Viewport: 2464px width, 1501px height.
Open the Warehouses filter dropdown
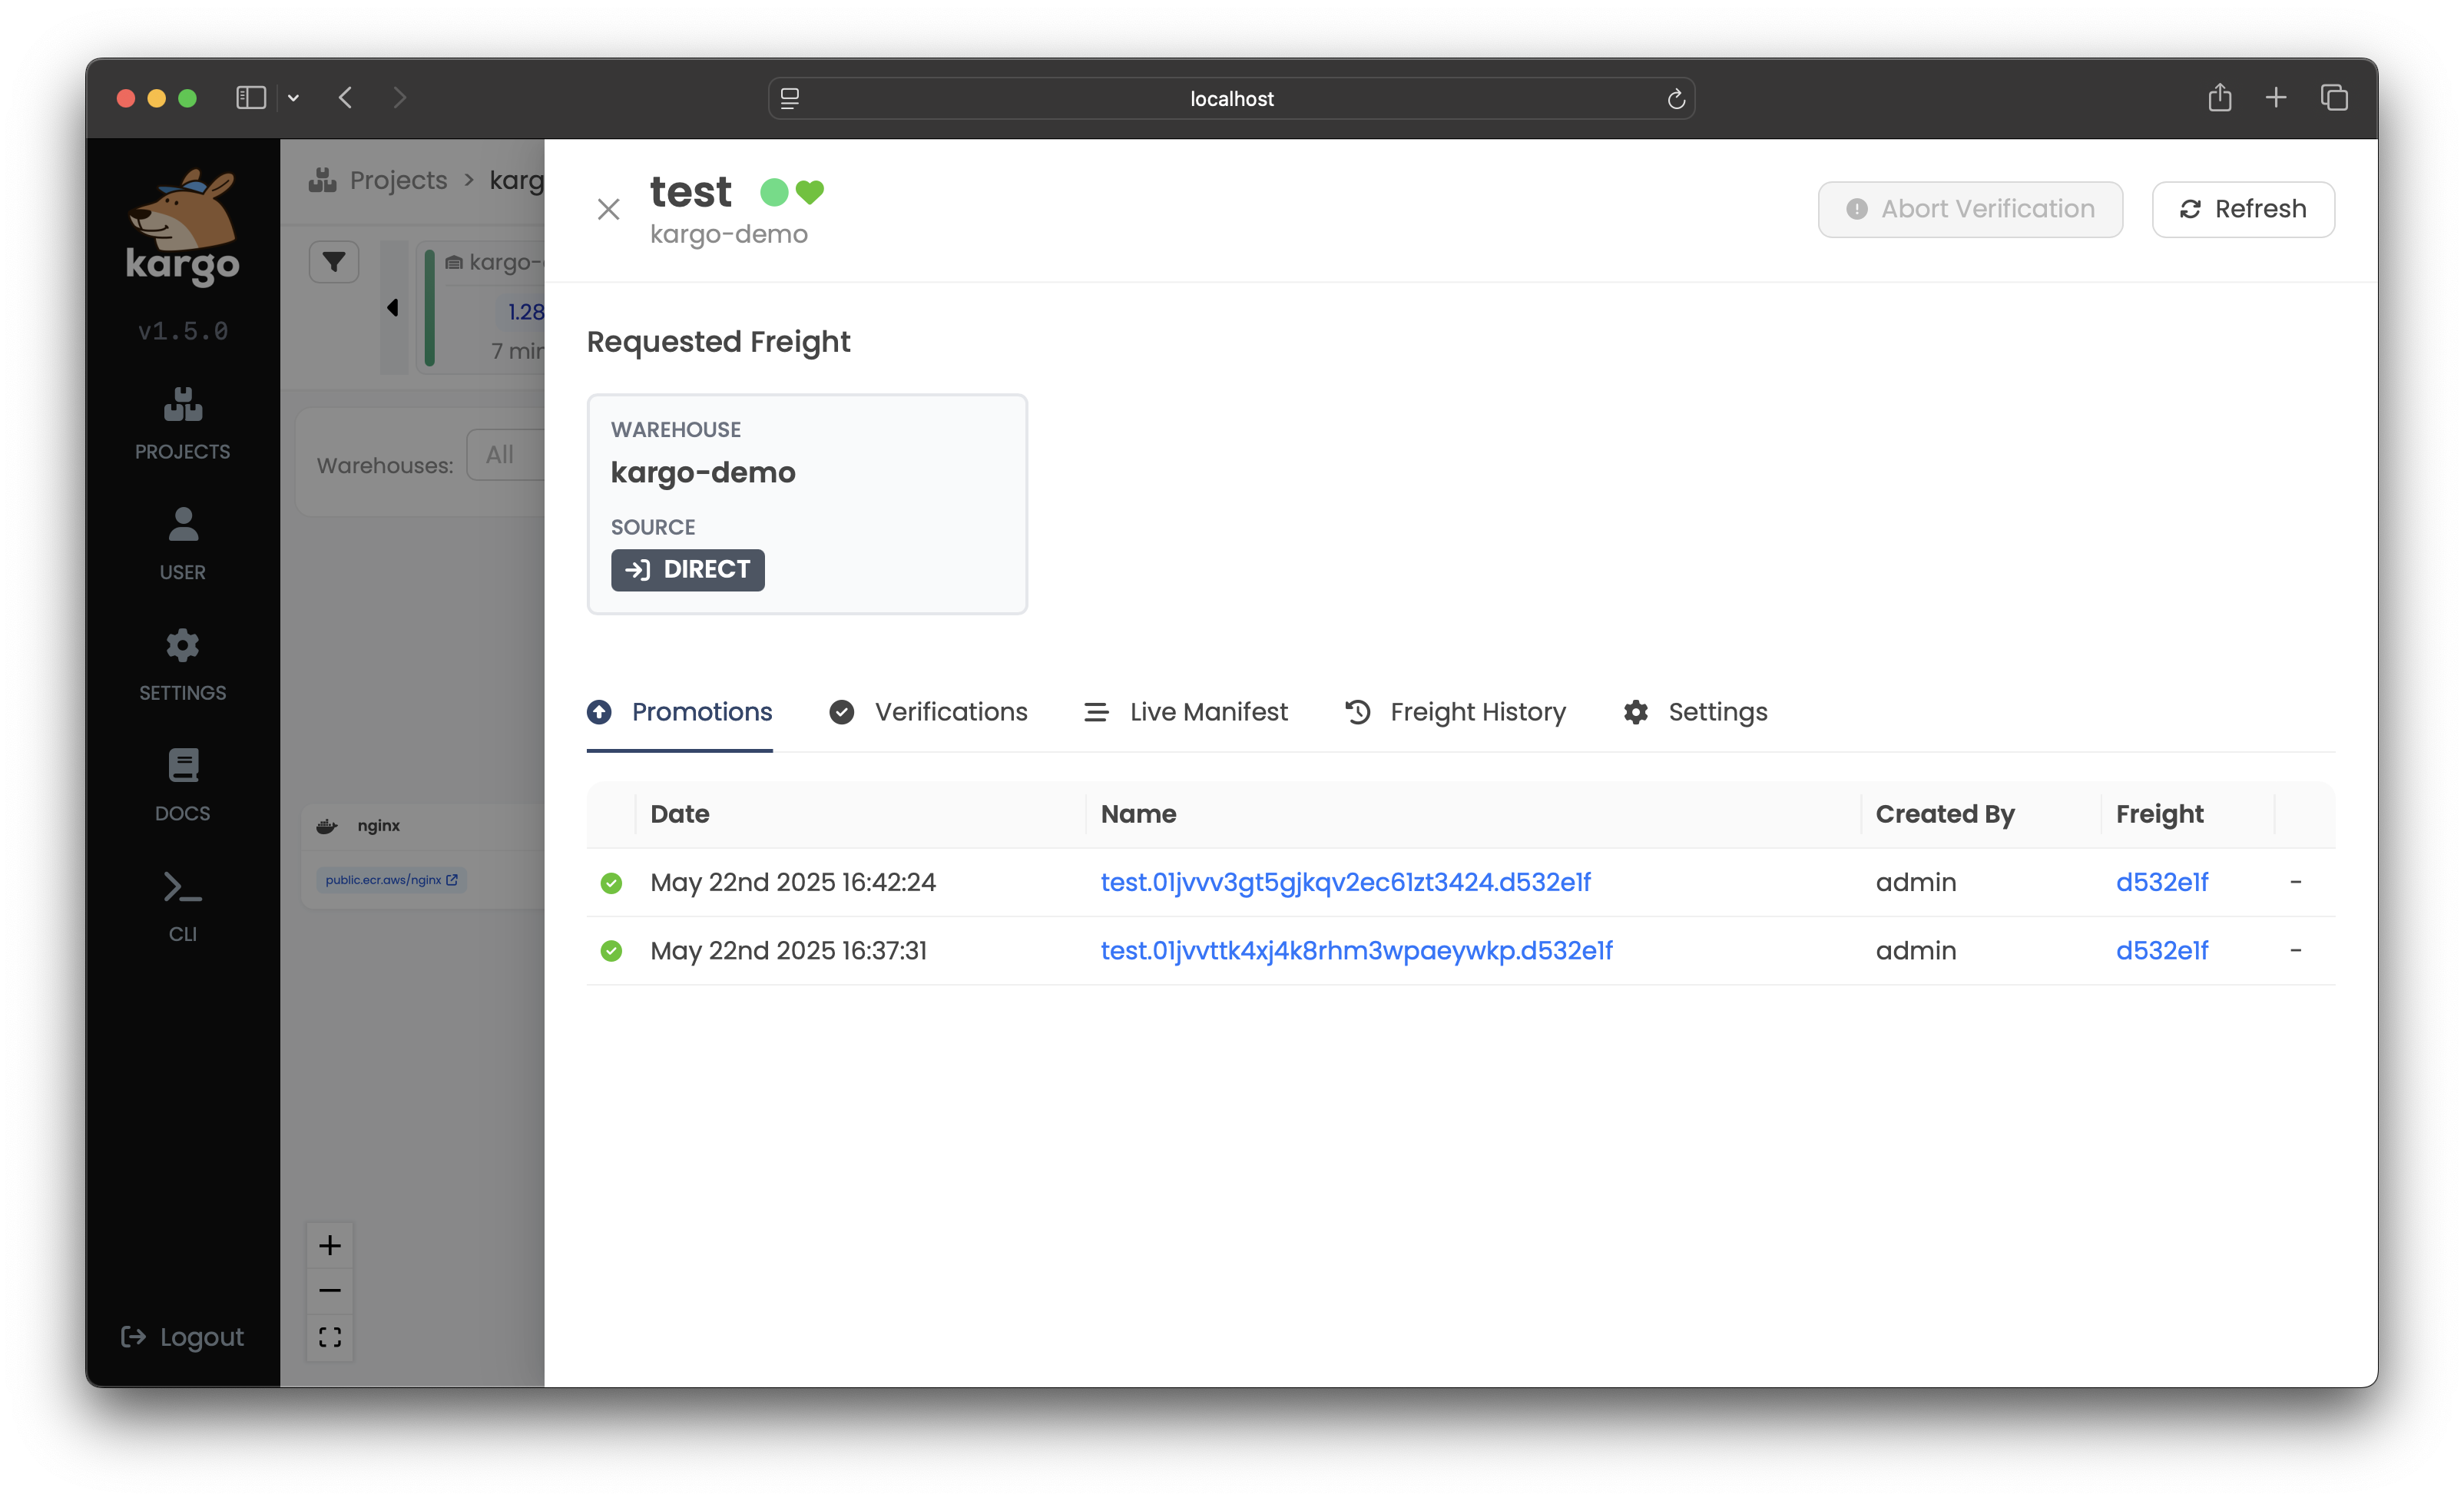coord(505,455)
